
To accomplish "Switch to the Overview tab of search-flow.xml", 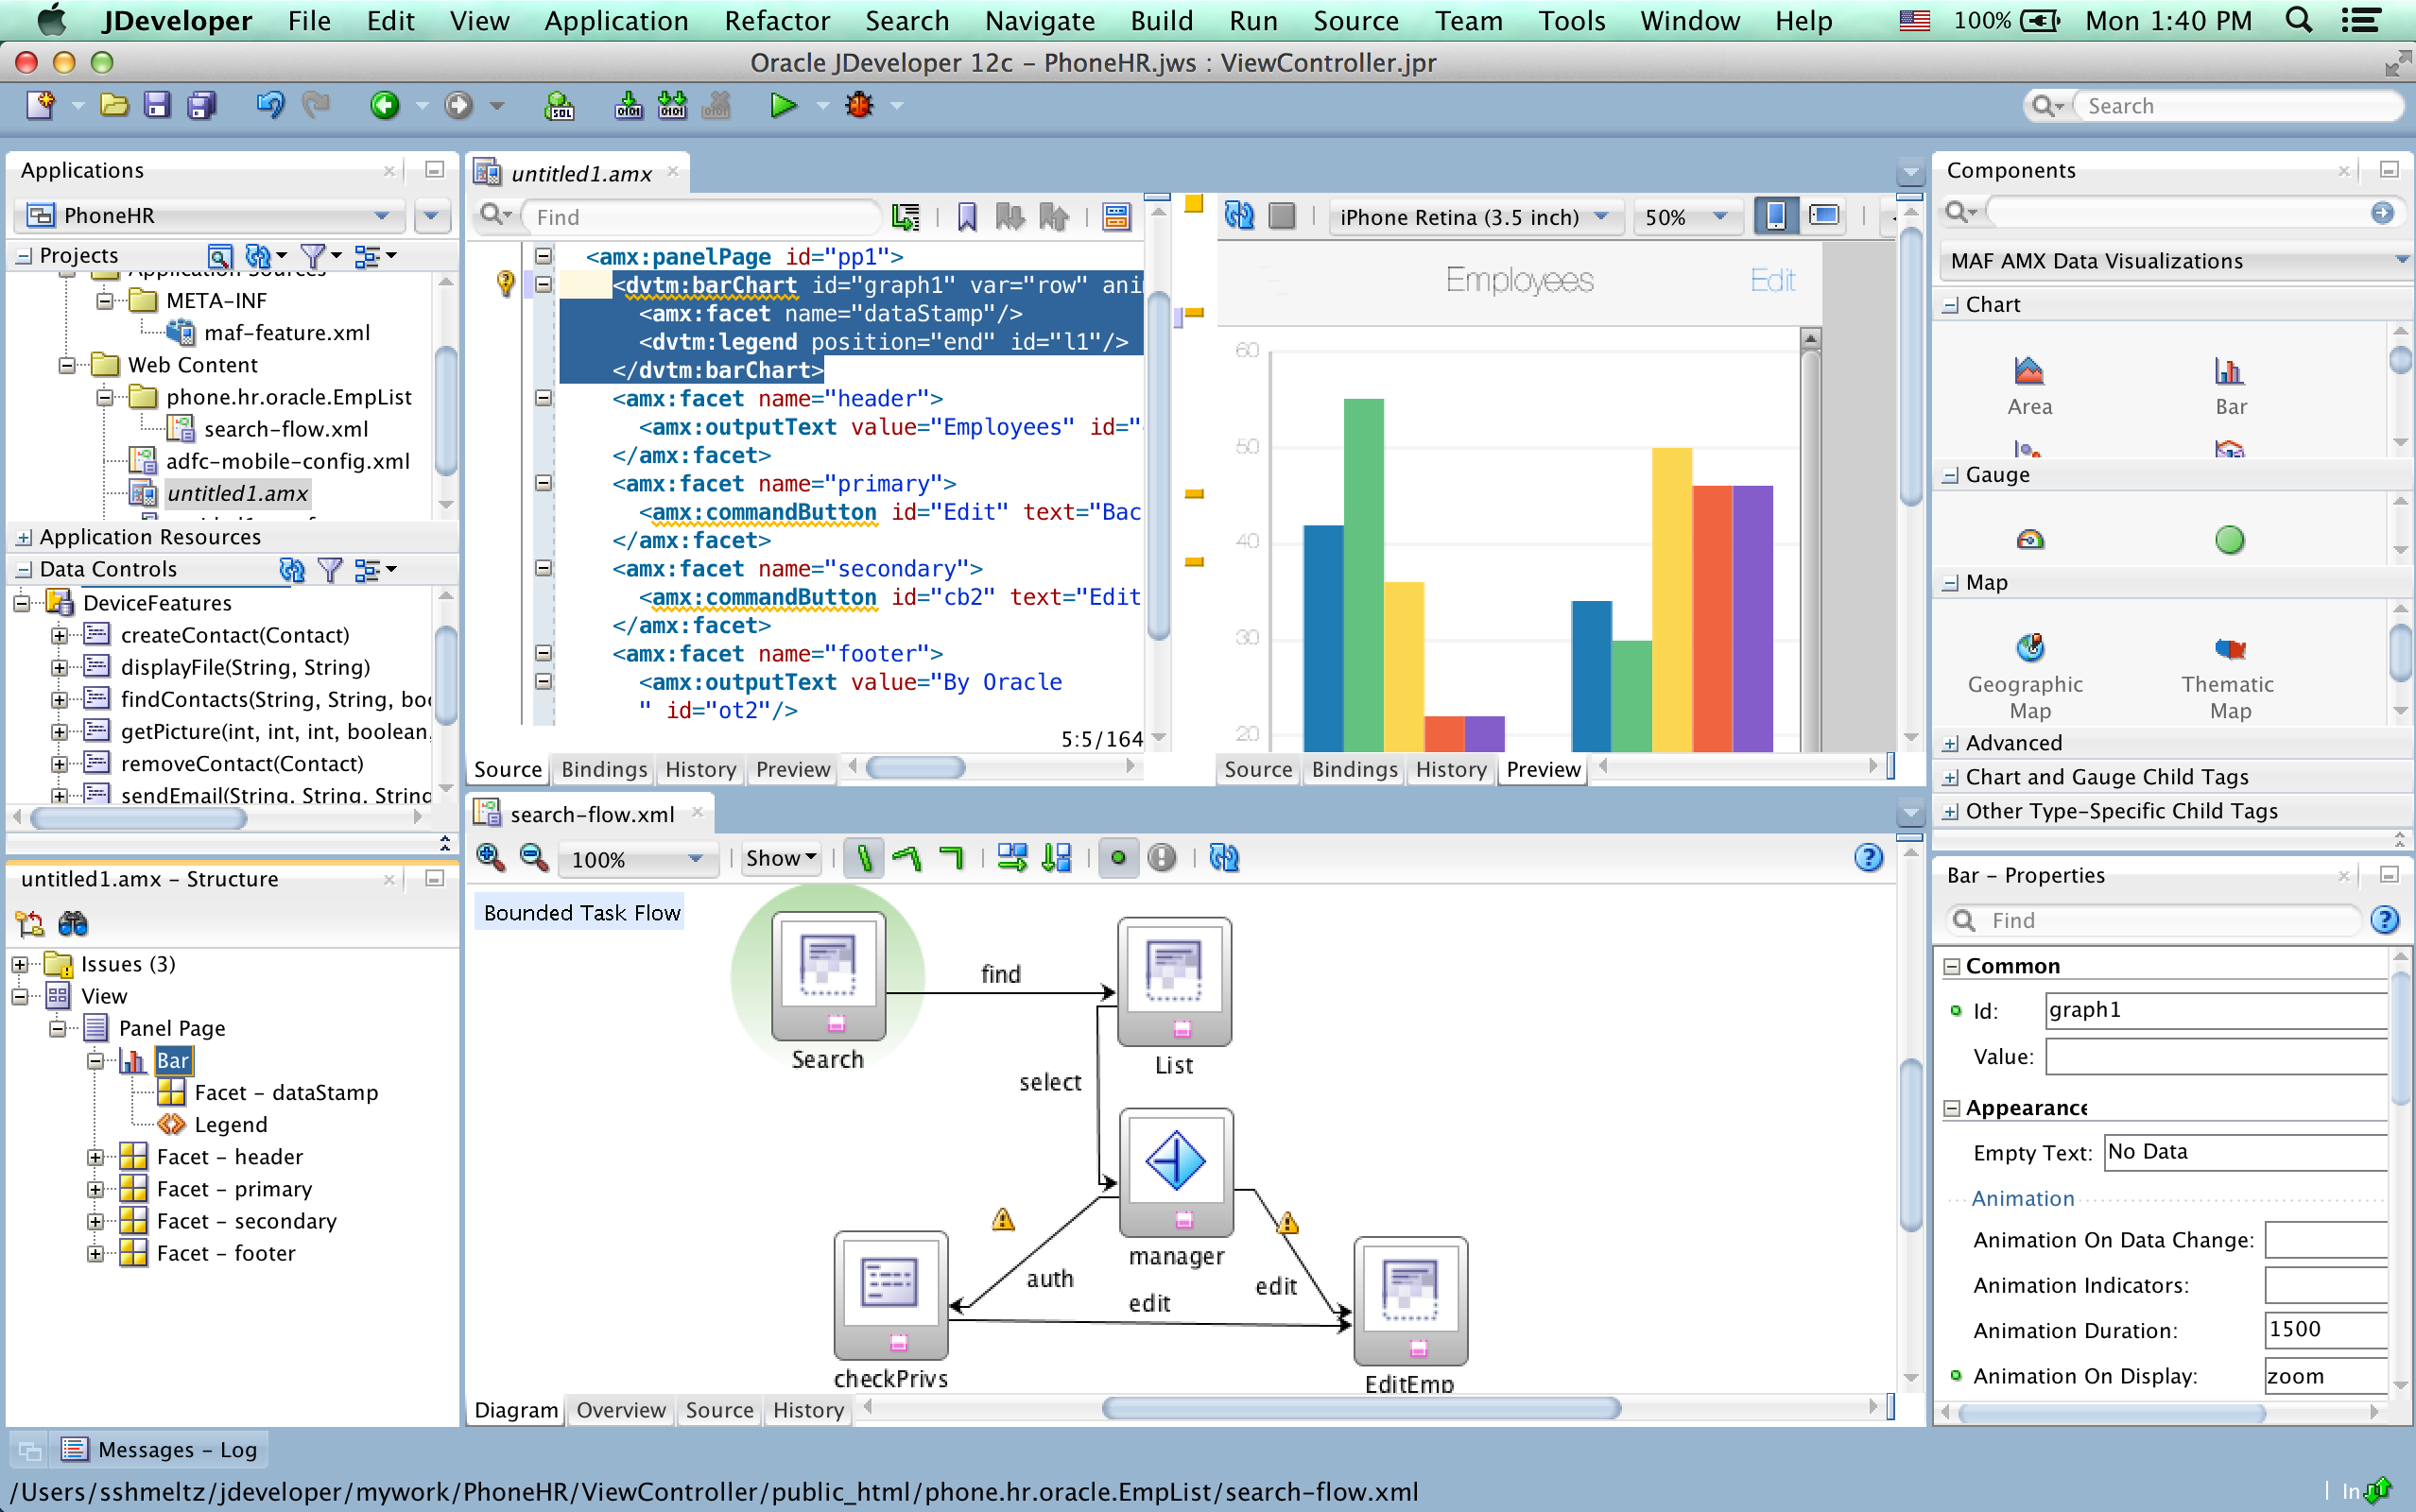I will pos(620,1410).
